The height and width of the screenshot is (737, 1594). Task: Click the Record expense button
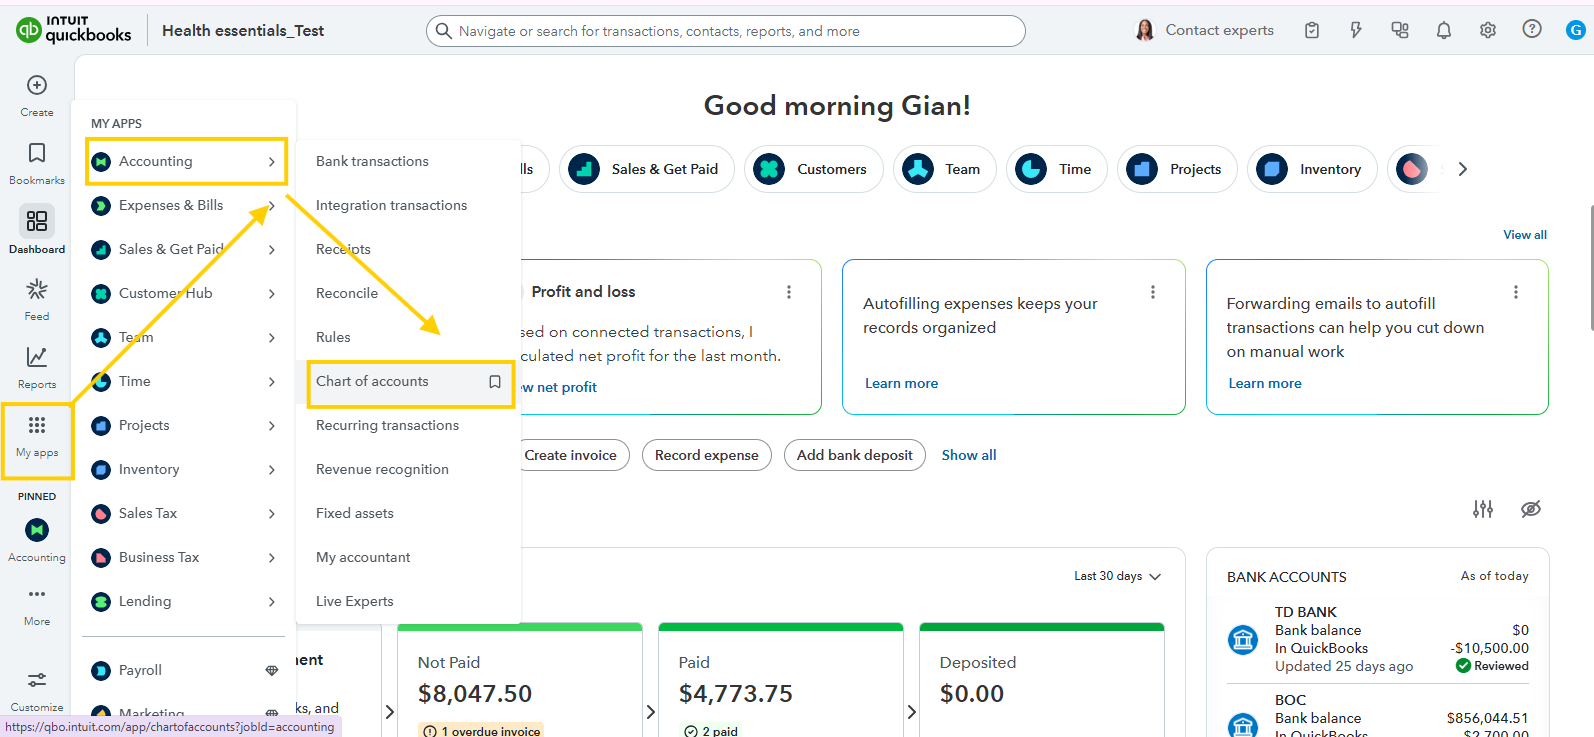click(706, 455)
